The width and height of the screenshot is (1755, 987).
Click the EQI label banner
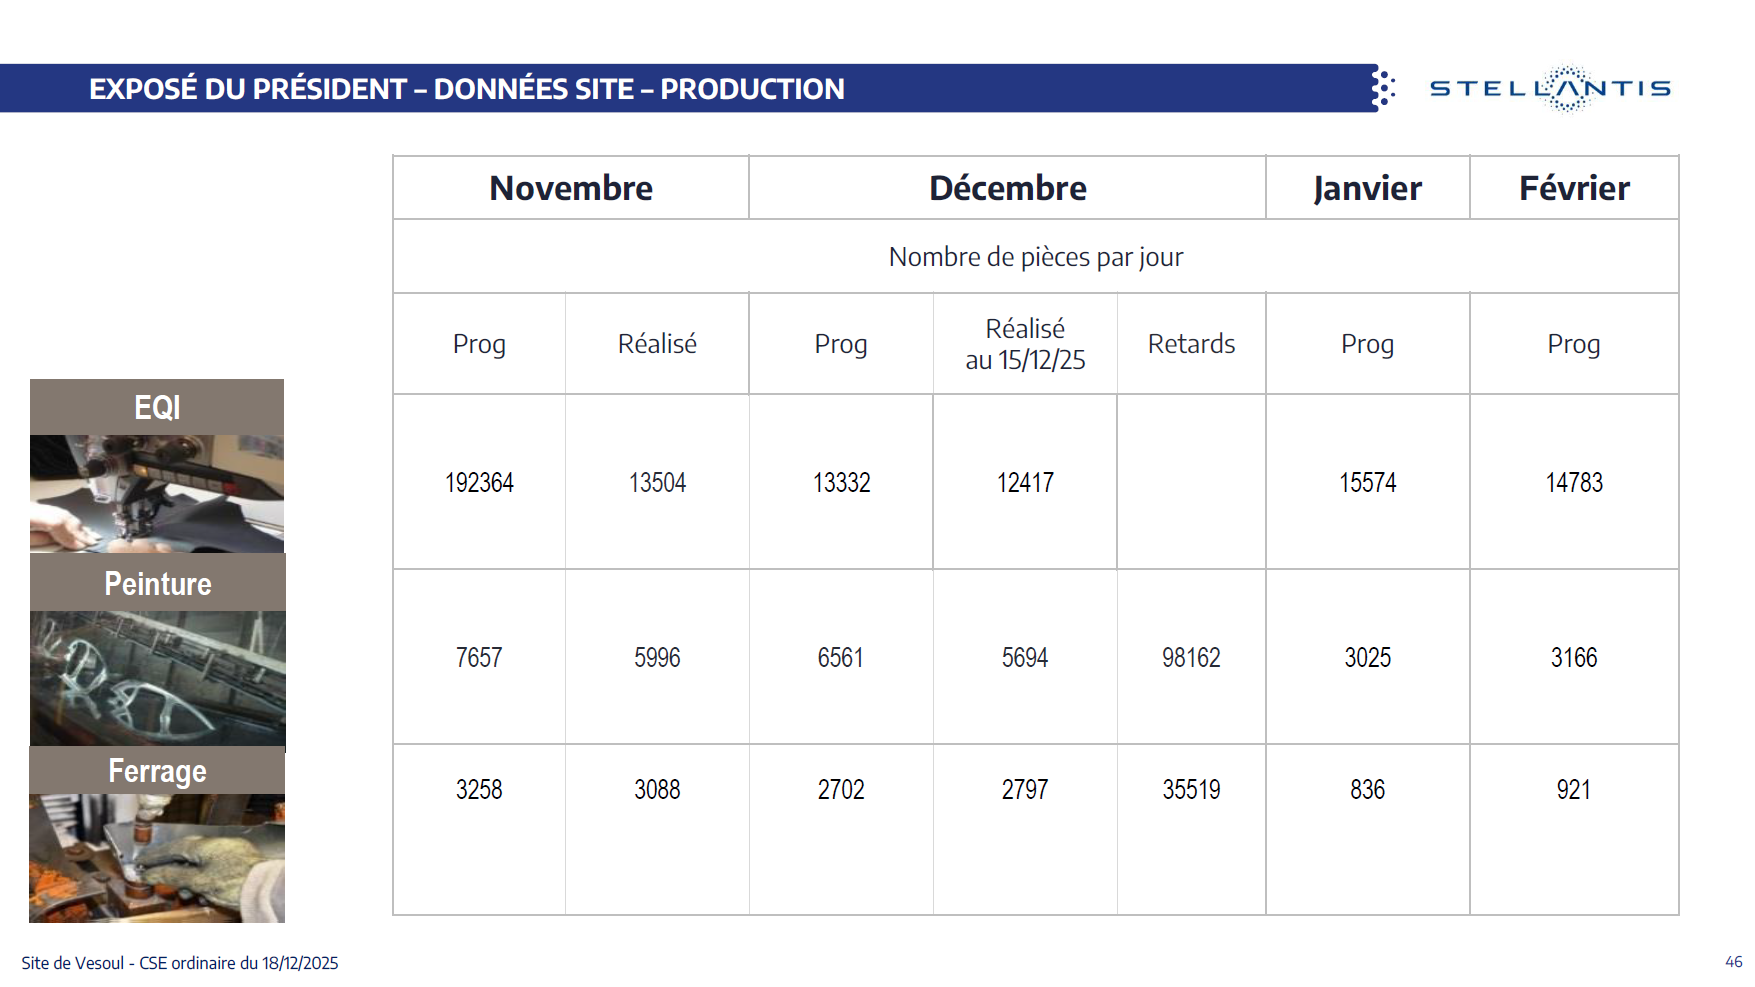(x=157, y=407)
